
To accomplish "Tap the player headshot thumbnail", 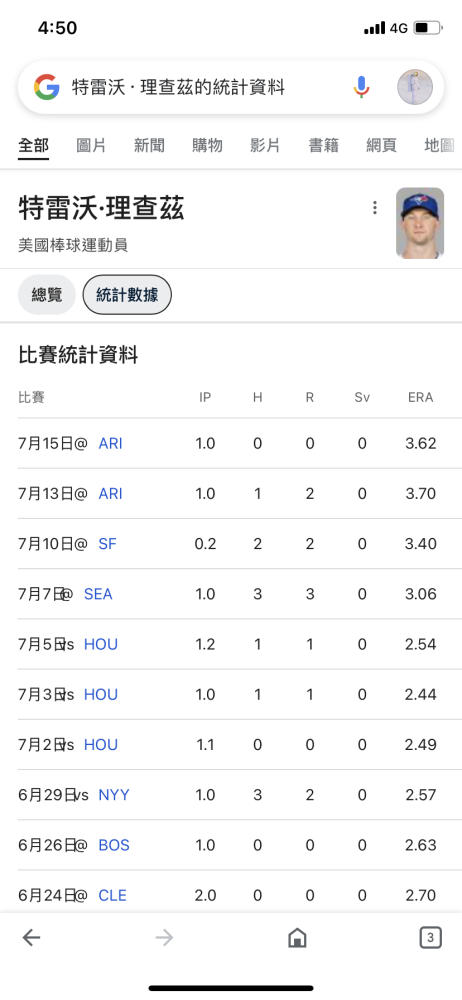I will click(x=420, y=223).
